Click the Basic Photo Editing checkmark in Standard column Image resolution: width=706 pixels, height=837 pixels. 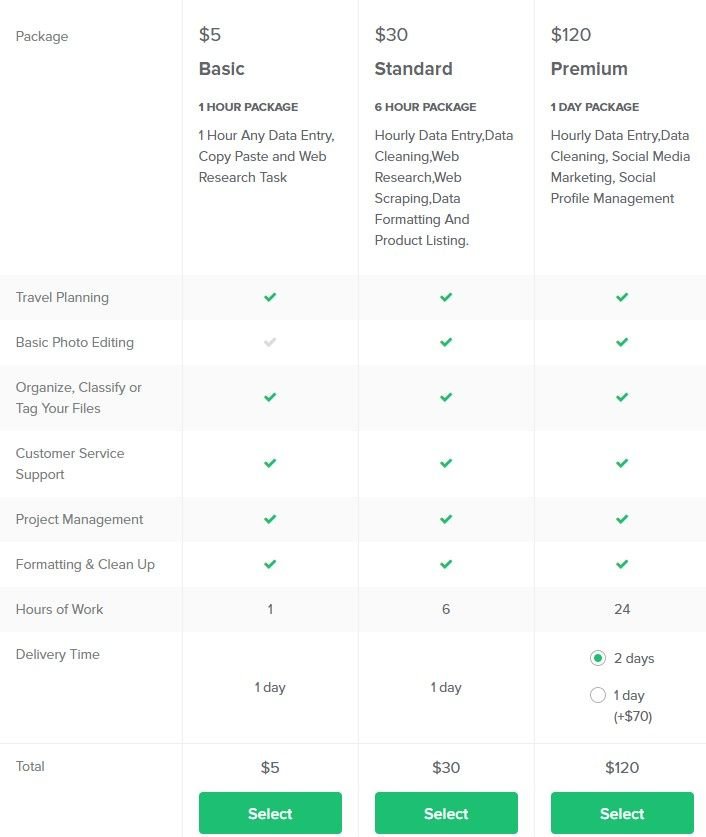pos(446,342)
